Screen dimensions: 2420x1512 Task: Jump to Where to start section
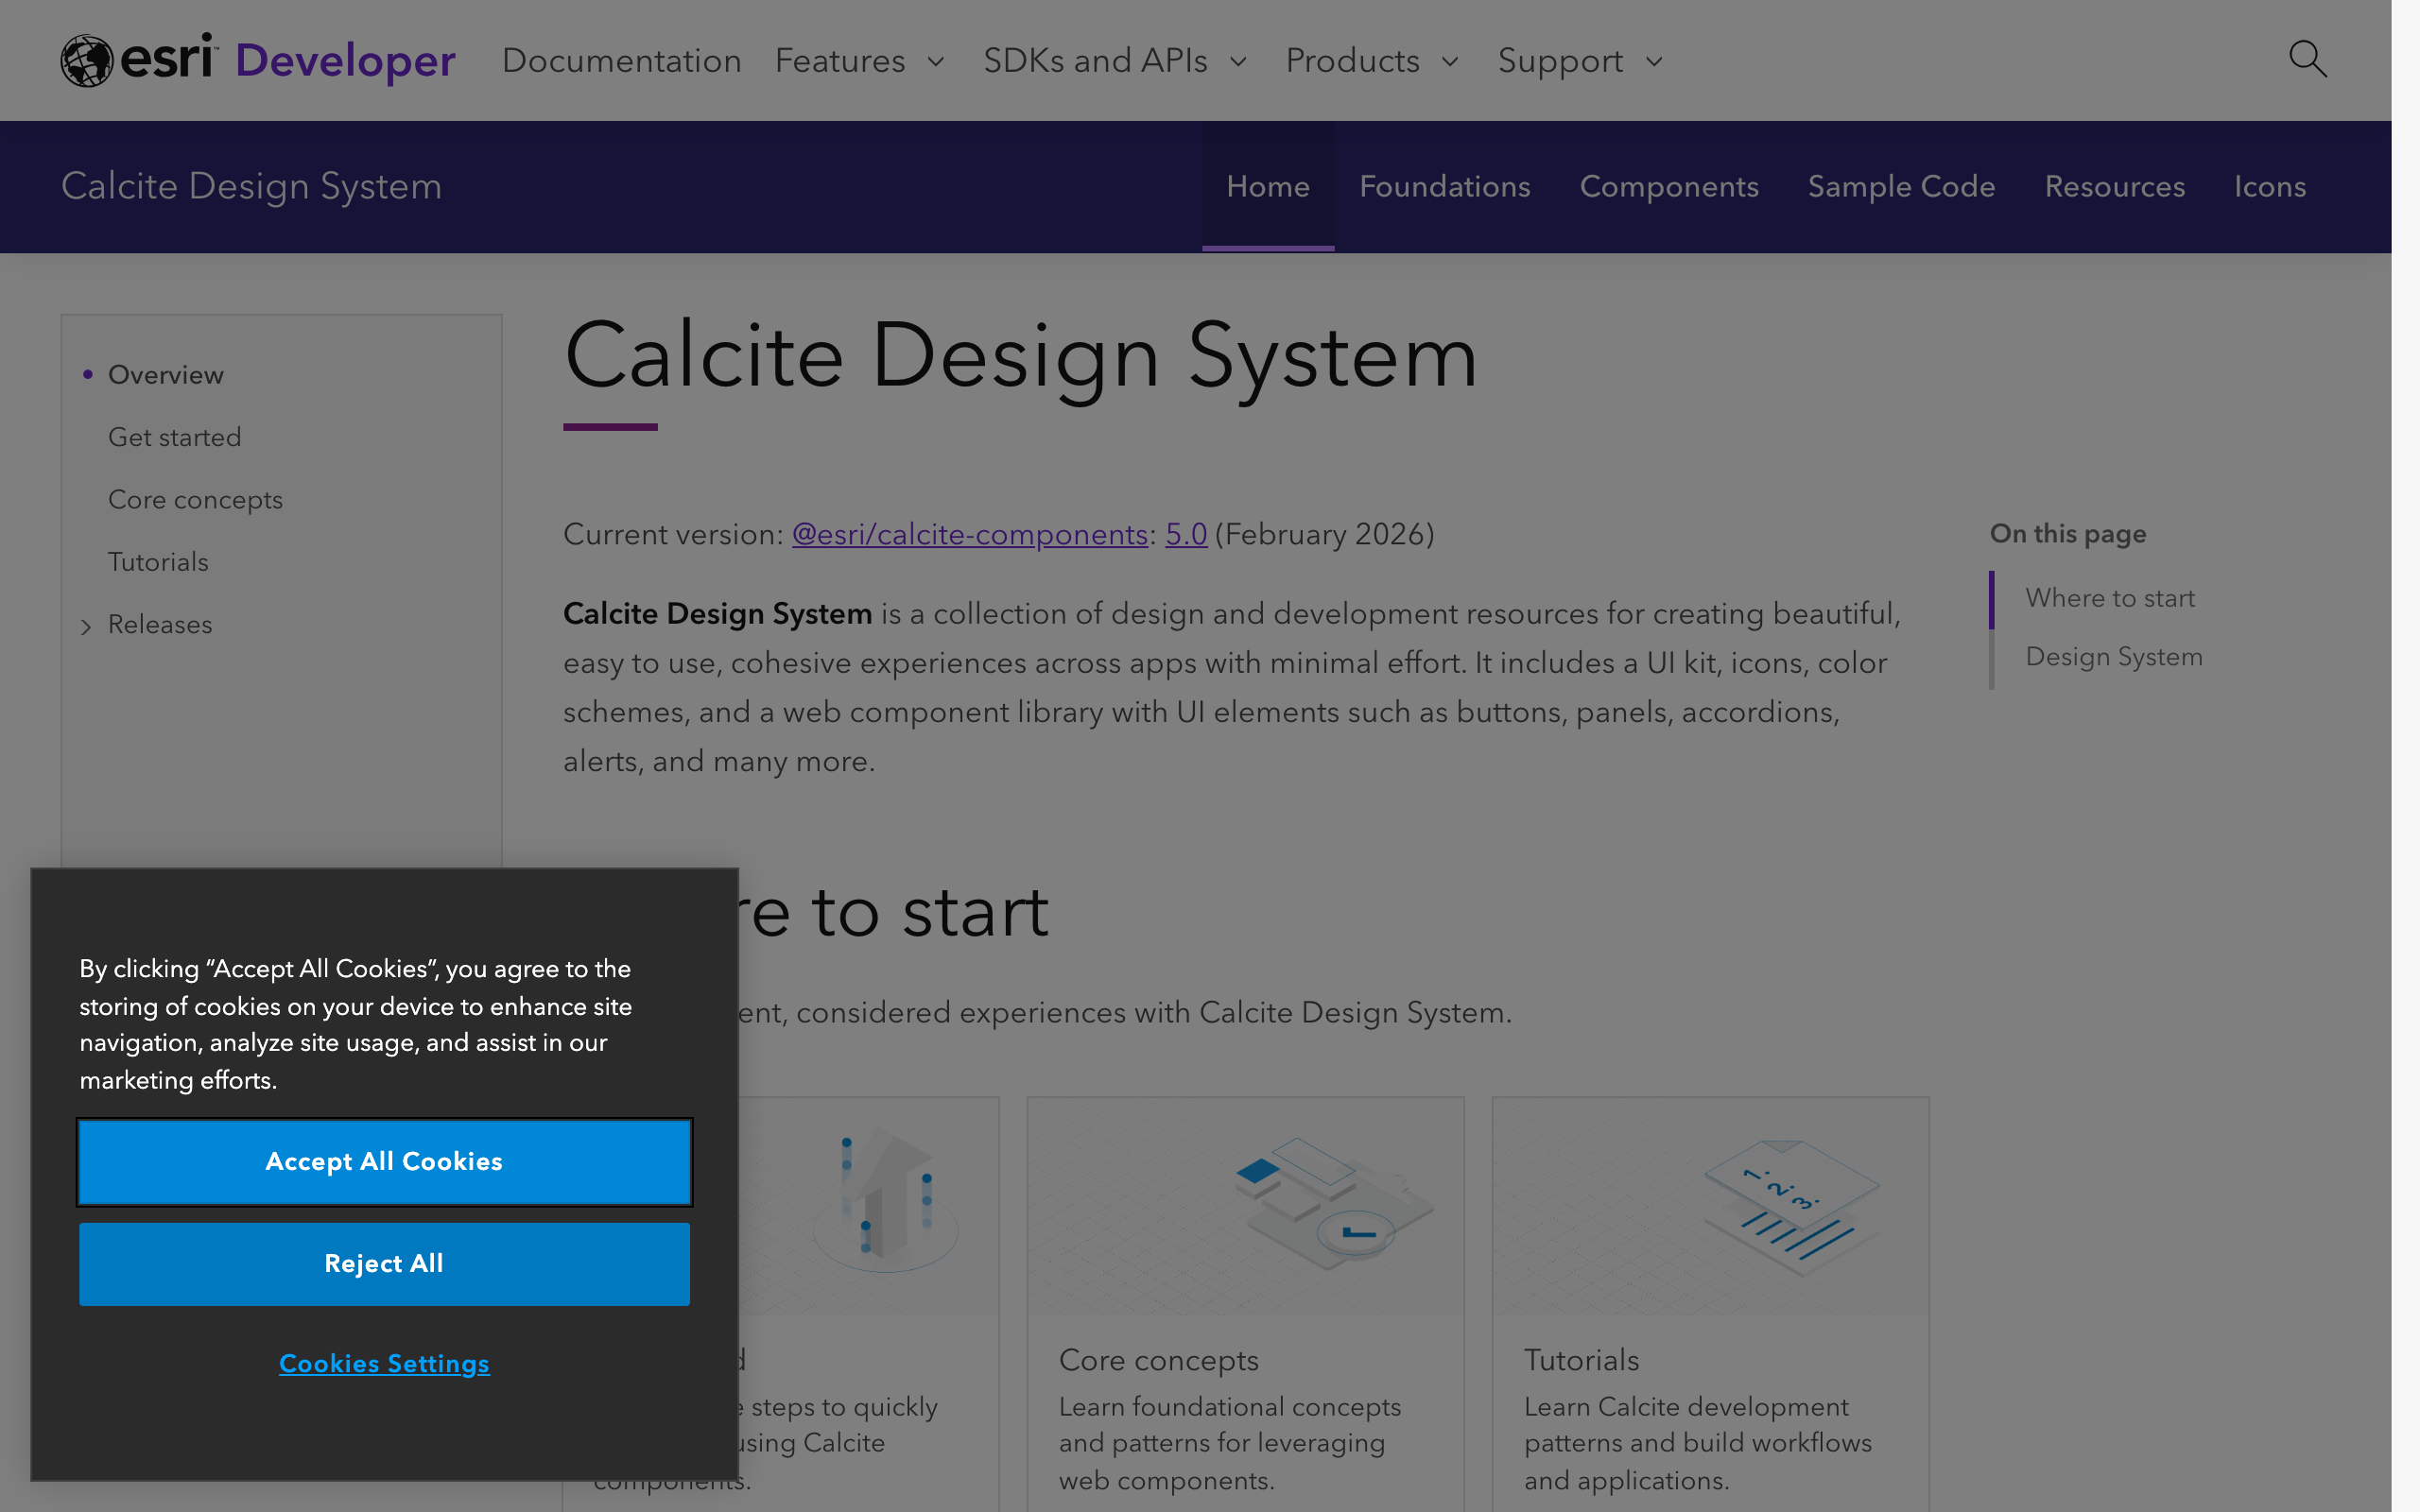pos(2110,598)
